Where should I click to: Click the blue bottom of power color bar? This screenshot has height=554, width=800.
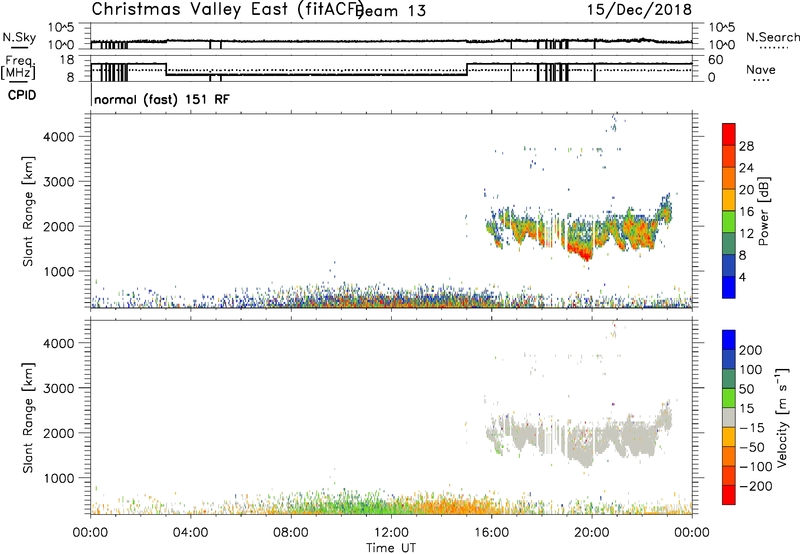click(728, 288)
